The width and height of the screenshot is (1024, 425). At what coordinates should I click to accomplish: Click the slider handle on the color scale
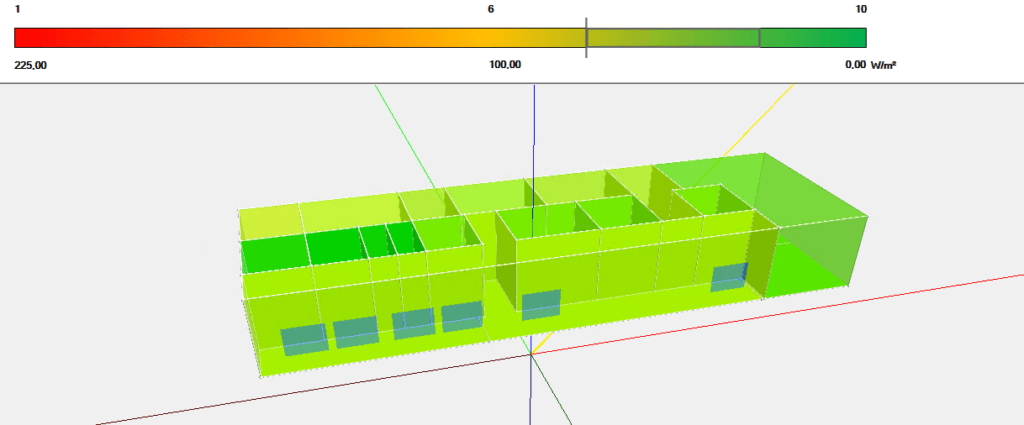(586, 37)
